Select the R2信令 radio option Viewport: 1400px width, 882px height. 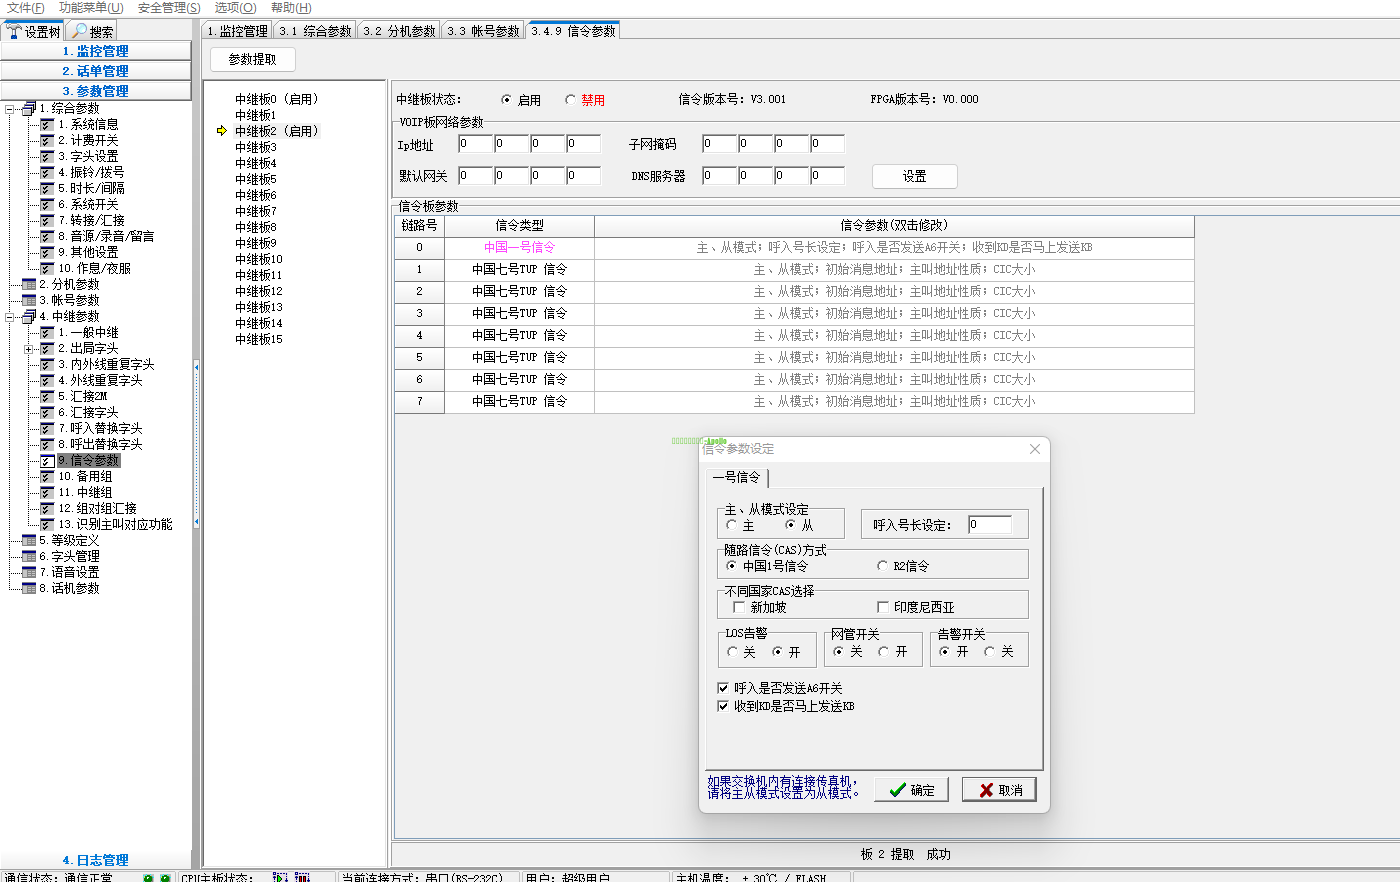[x=882, y=566]
